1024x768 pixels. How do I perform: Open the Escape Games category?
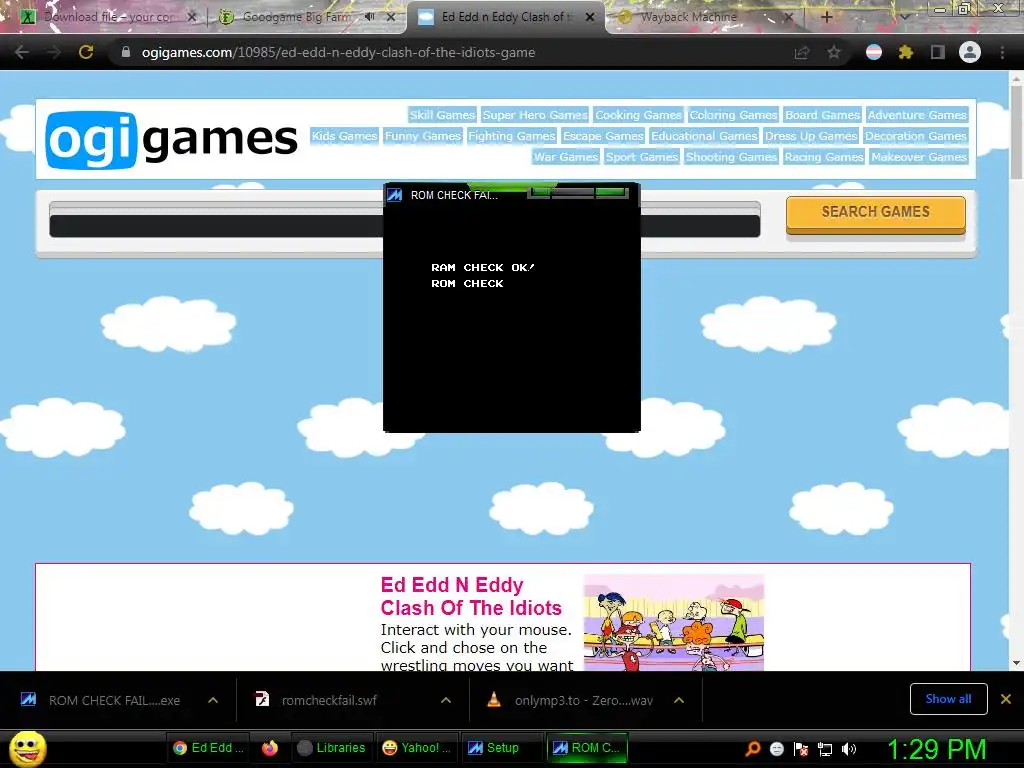pos(603,136)
